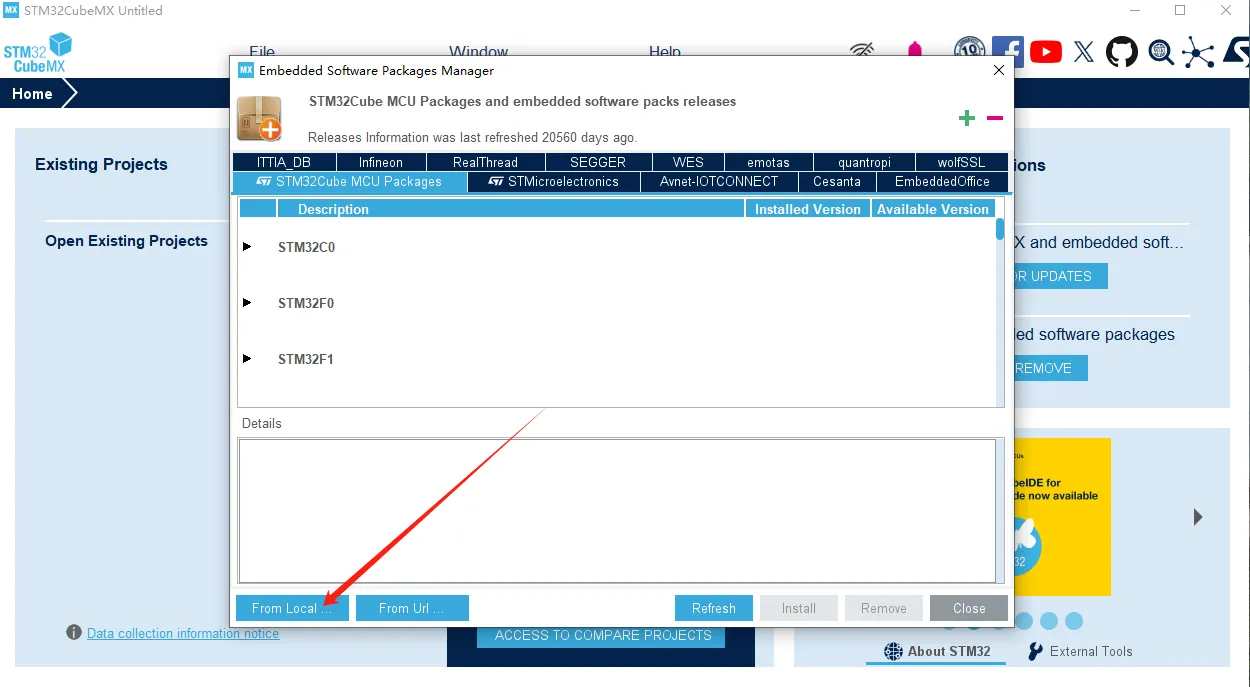The width and height of the screenshot is (1250, 687).
Task: Click the Refresh button
Action: [713, 608]
